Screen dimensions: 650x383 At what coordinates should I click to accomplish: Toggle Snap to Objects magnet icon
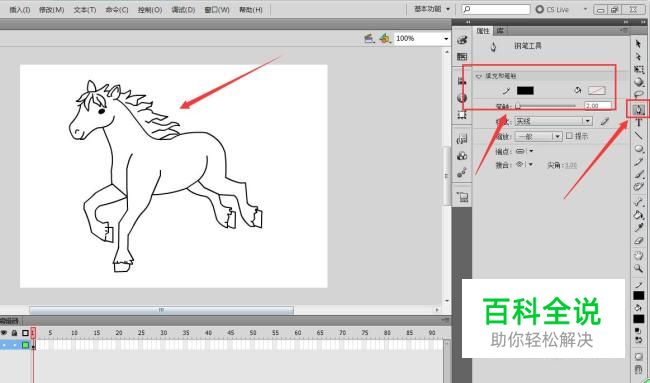639,369
